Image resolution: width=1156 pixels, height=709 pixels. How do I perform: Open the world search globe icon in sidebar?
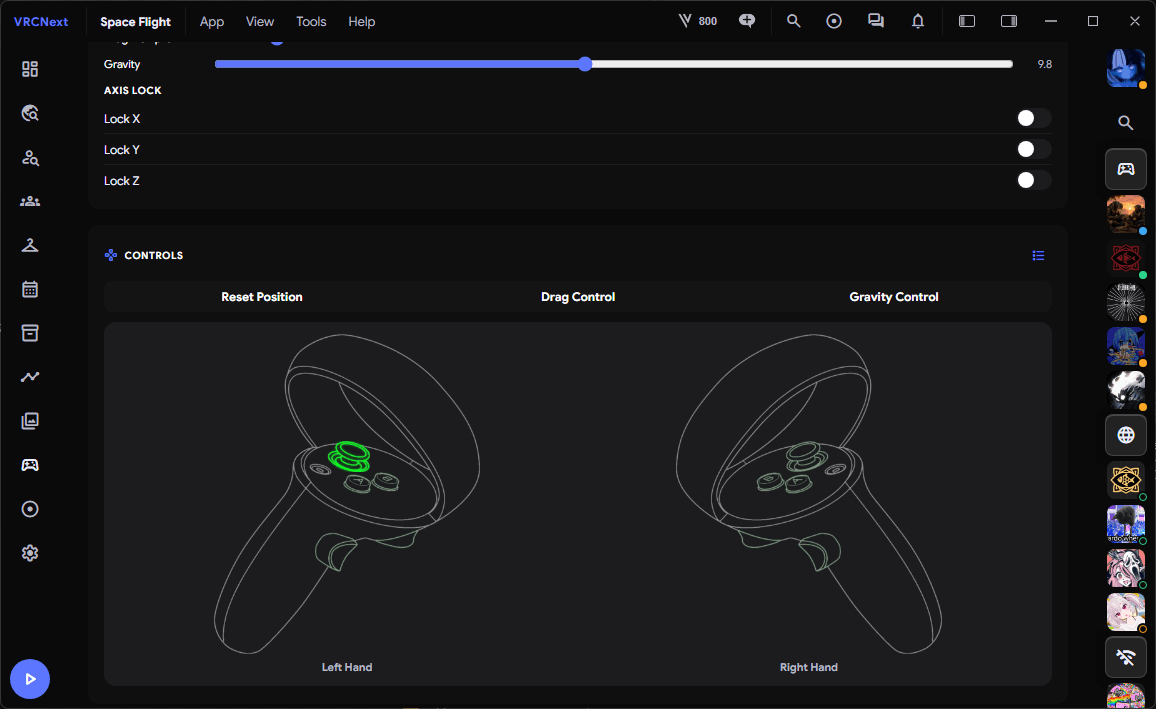(29, 113)
